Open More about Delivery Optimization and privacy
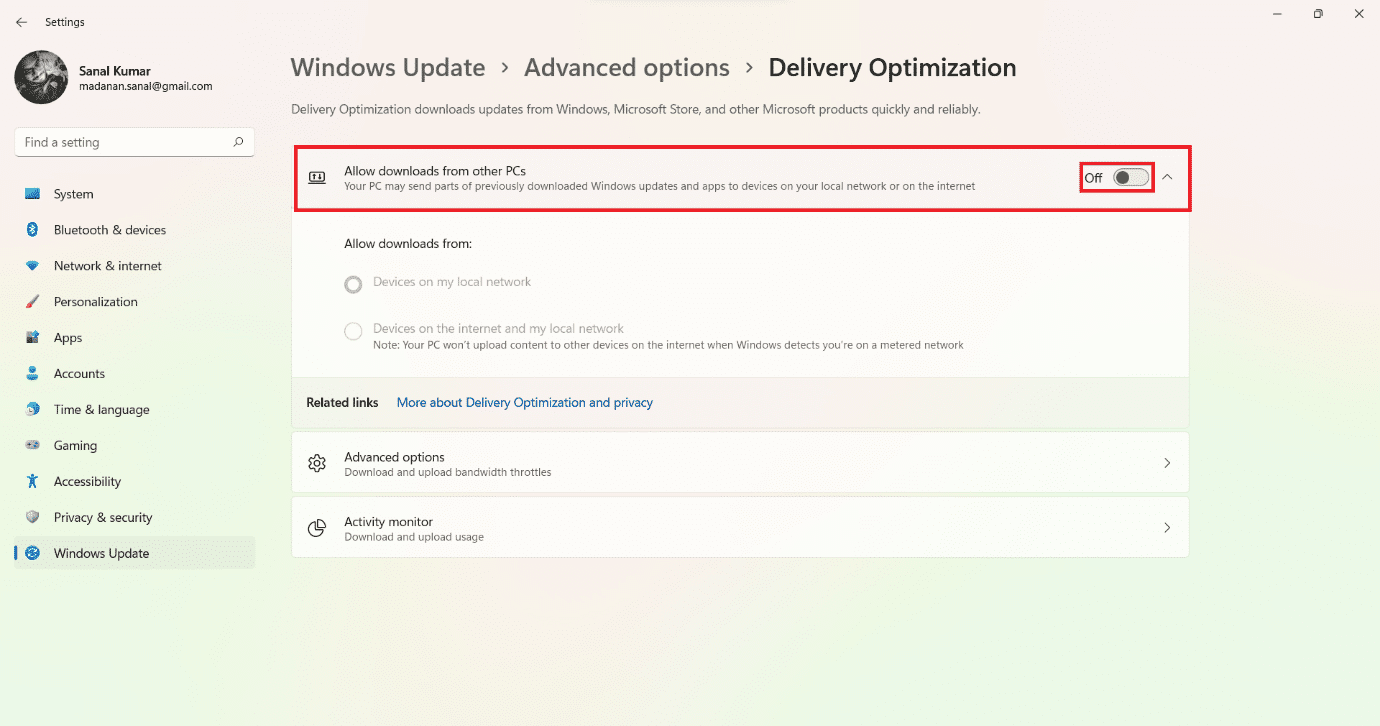1380x726 pixels. tap(524, 402)
